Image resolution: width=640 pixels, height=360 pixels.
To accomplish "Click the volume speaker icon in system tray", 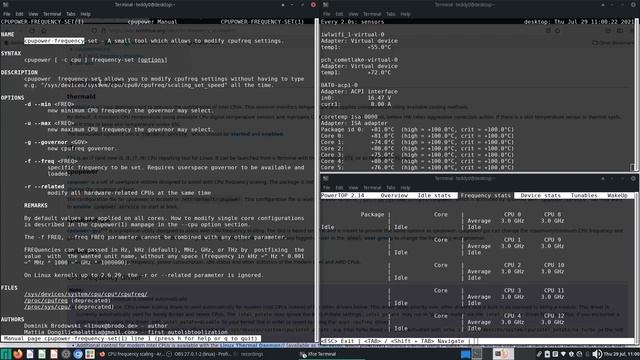I will pyautogui.click(x=597, y=354).
